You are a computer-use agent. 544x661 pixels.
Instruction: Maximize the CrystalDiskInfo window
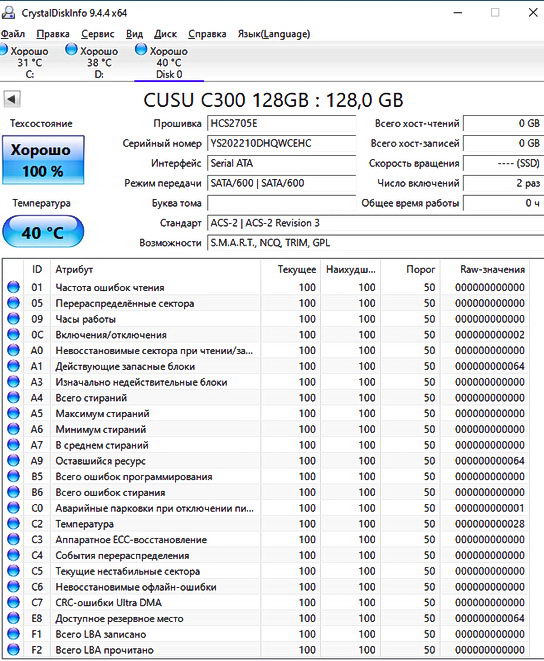[x=495, y=13]
